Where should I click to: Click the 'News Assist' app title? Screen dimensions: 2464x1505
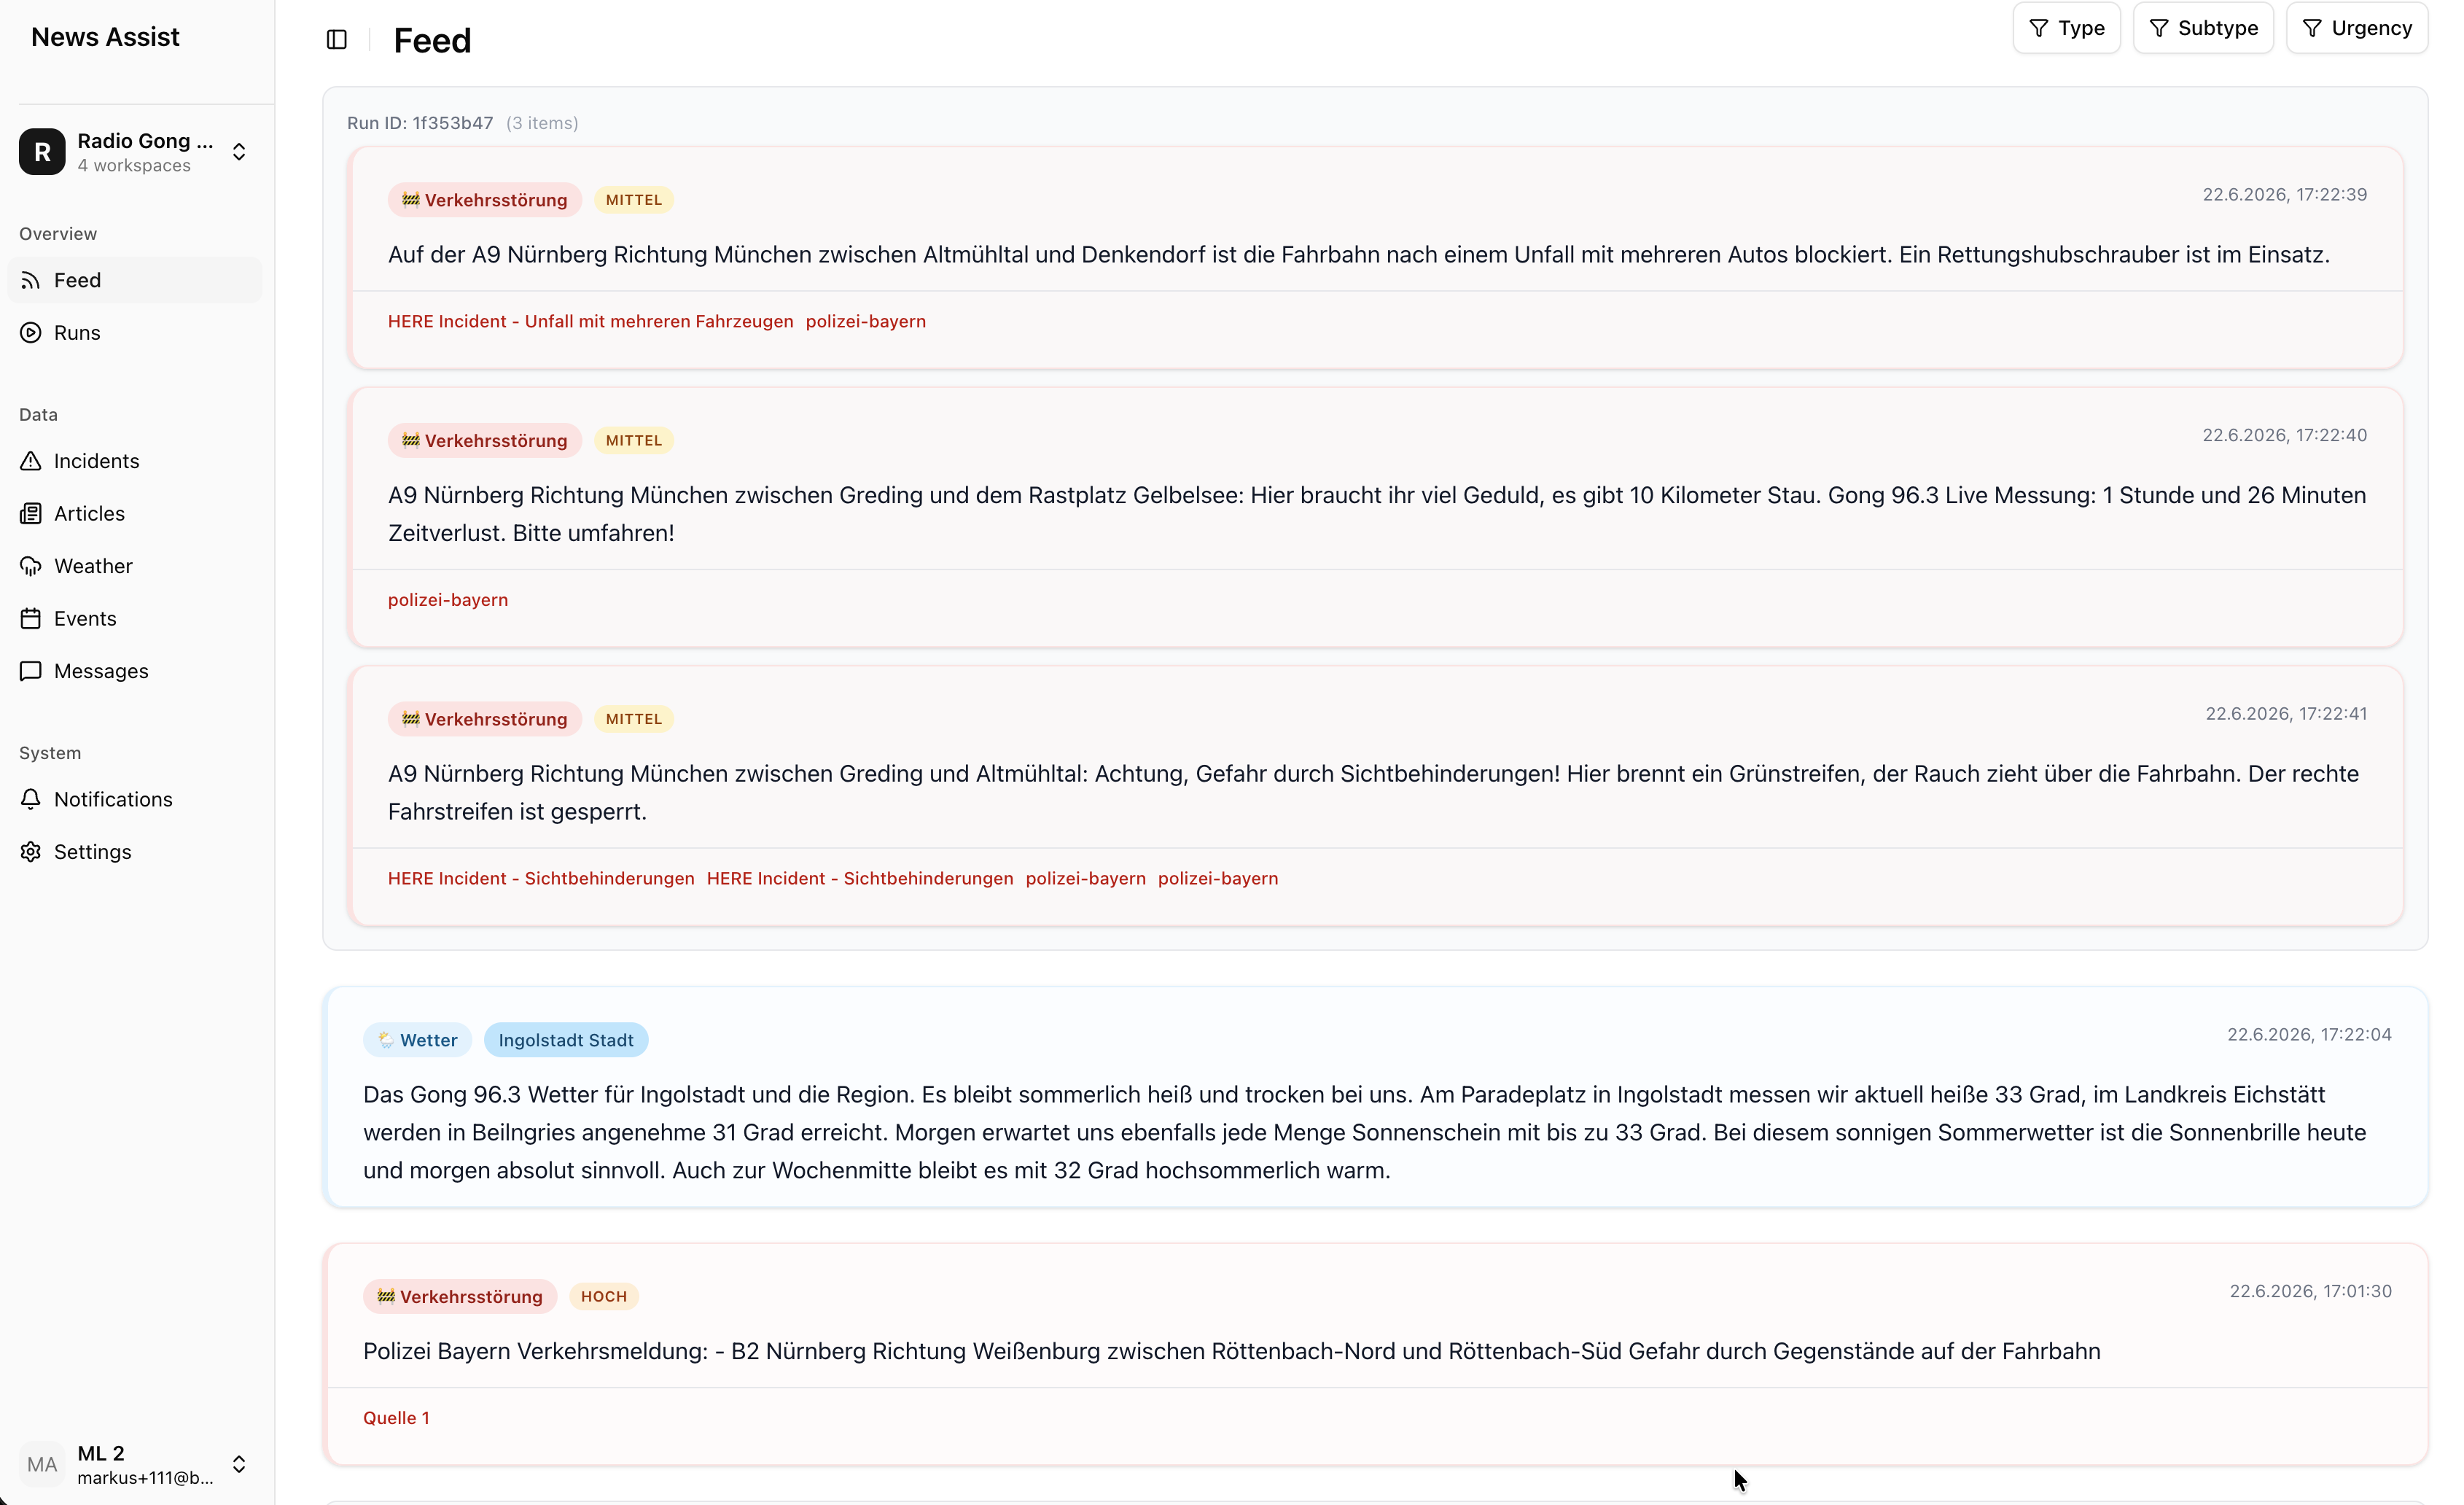pos(105,37)
